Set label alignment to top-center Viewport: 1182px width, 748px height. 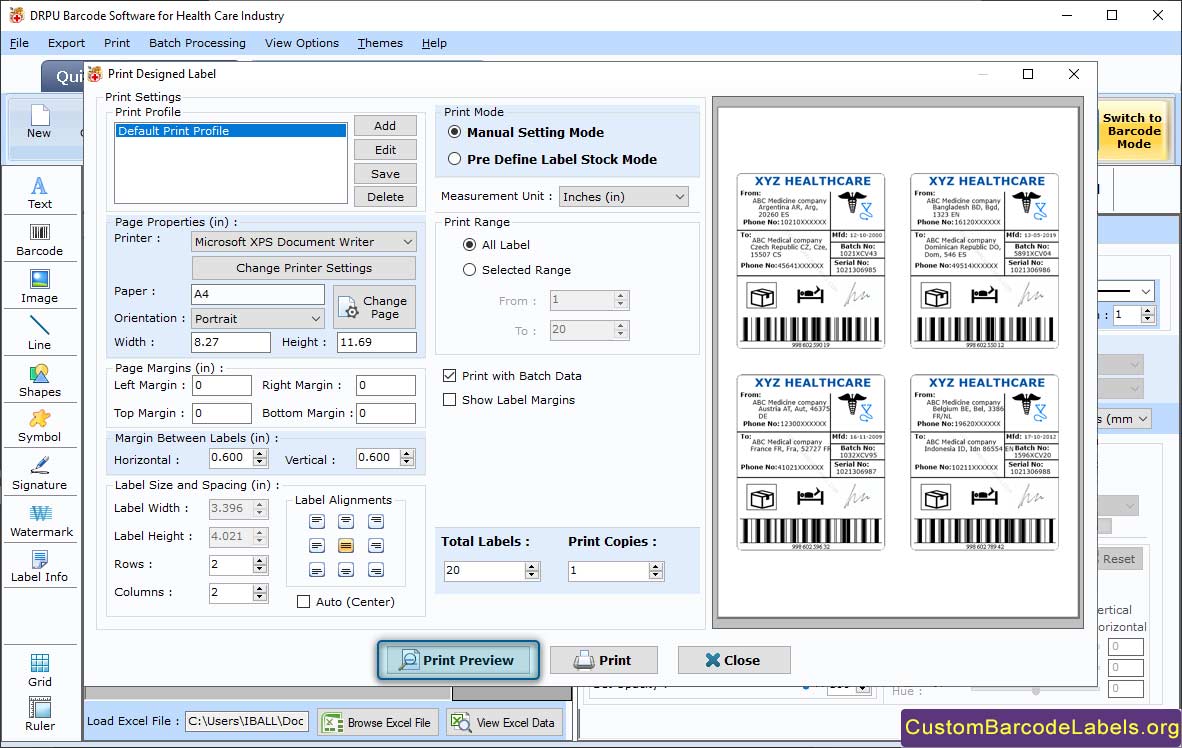(345, 521)
